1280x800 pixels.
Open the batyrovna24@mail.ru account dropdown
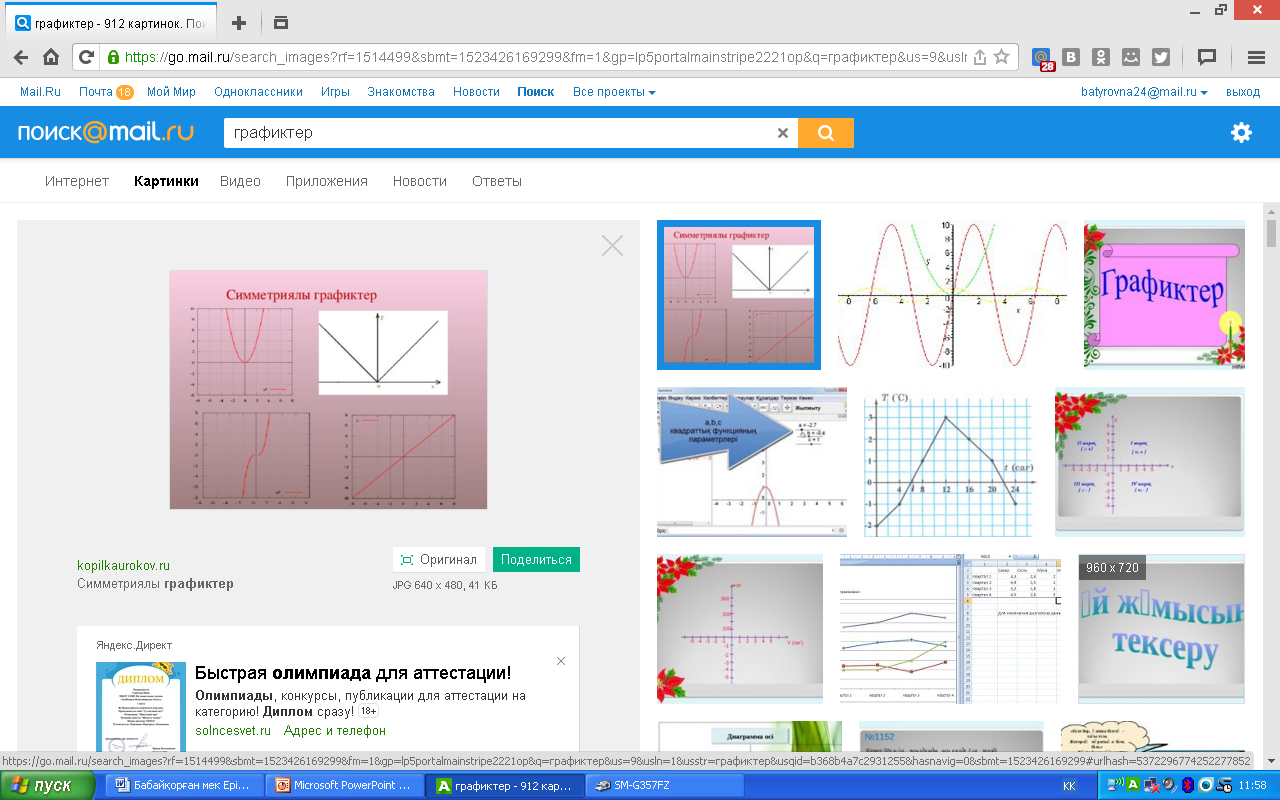(1144, 92)
